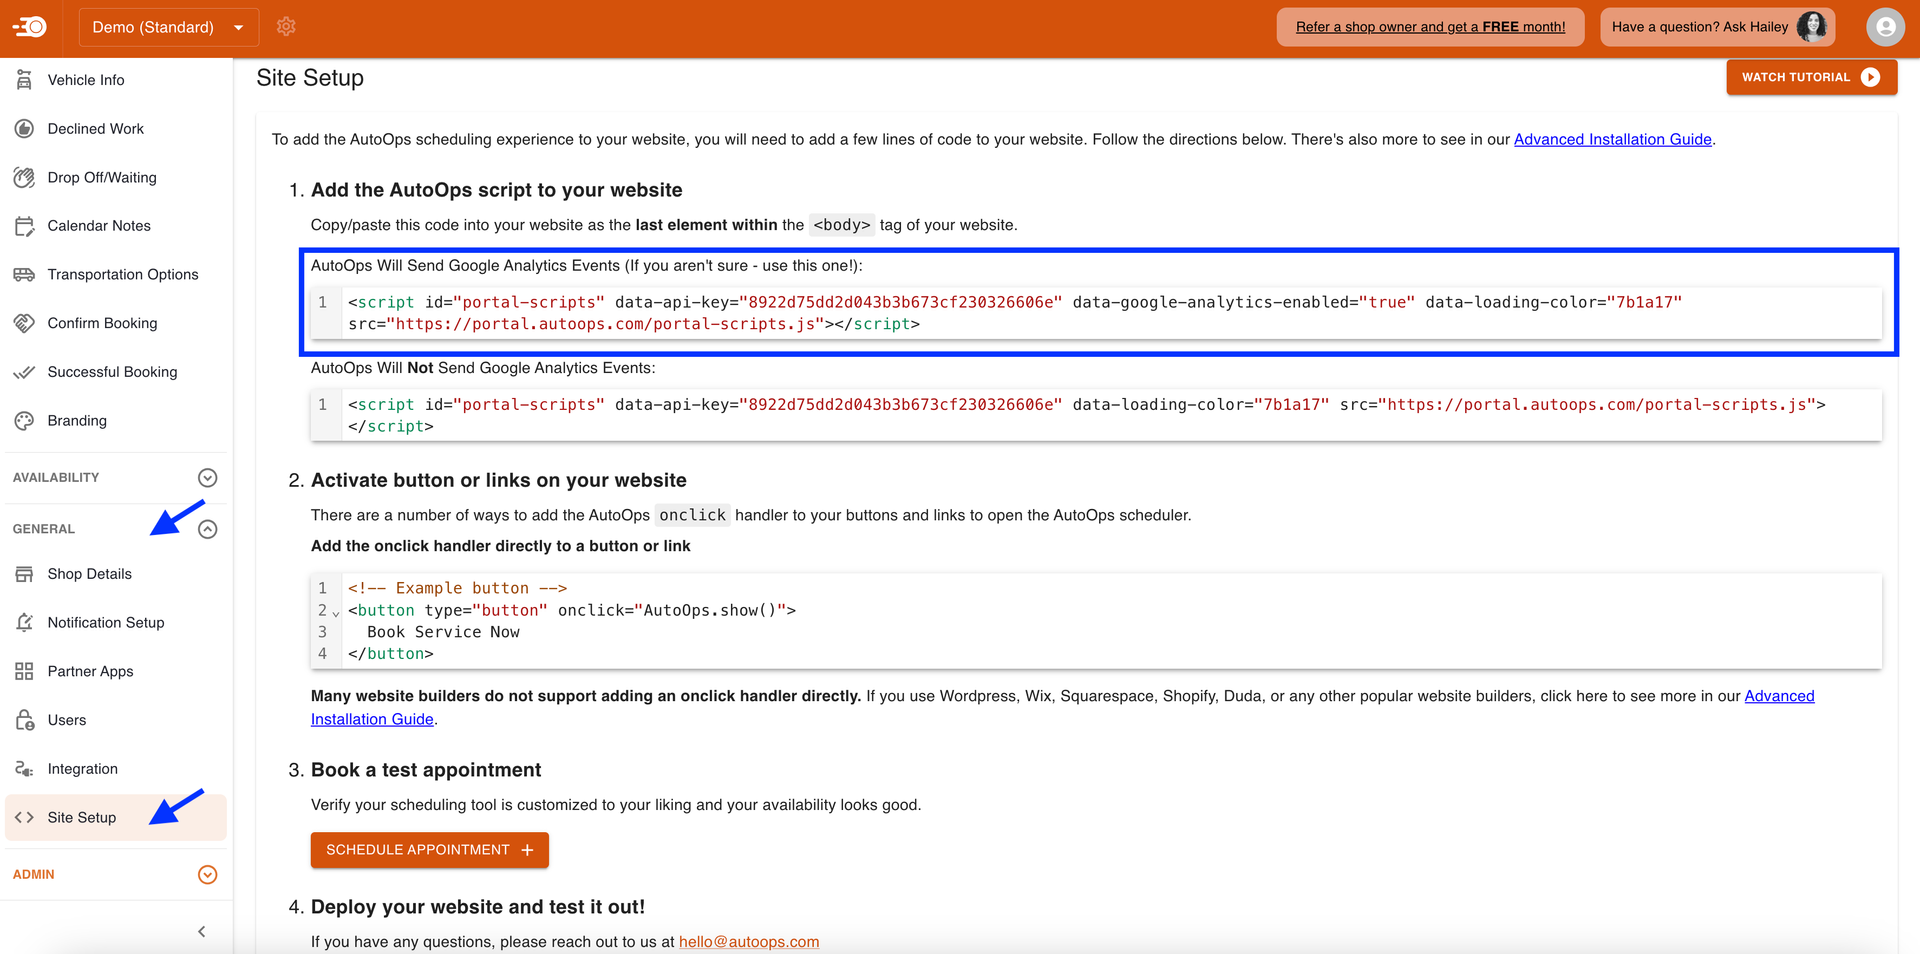The height and width of the screenshot is (954, 1920).
Task: Click the Partner Apps grid icon
Action: (x=24, y=671)
